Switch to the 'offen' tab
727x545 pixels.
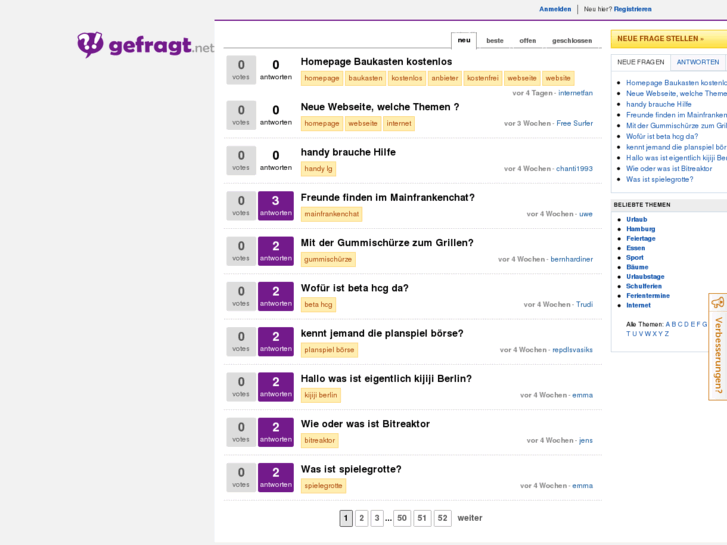pos(527,41)
